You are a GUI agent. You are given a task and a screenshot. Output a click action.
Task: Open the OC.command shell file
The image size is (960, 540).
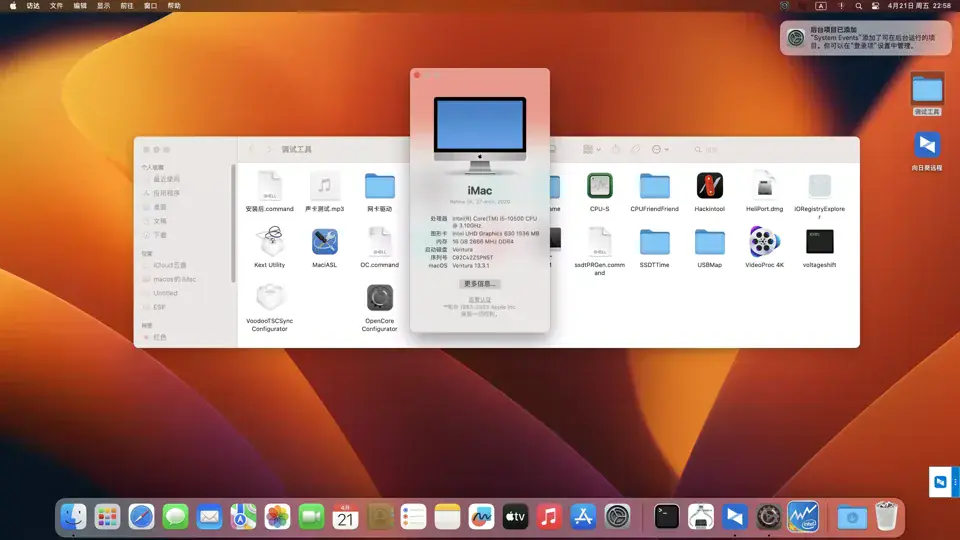380,242
